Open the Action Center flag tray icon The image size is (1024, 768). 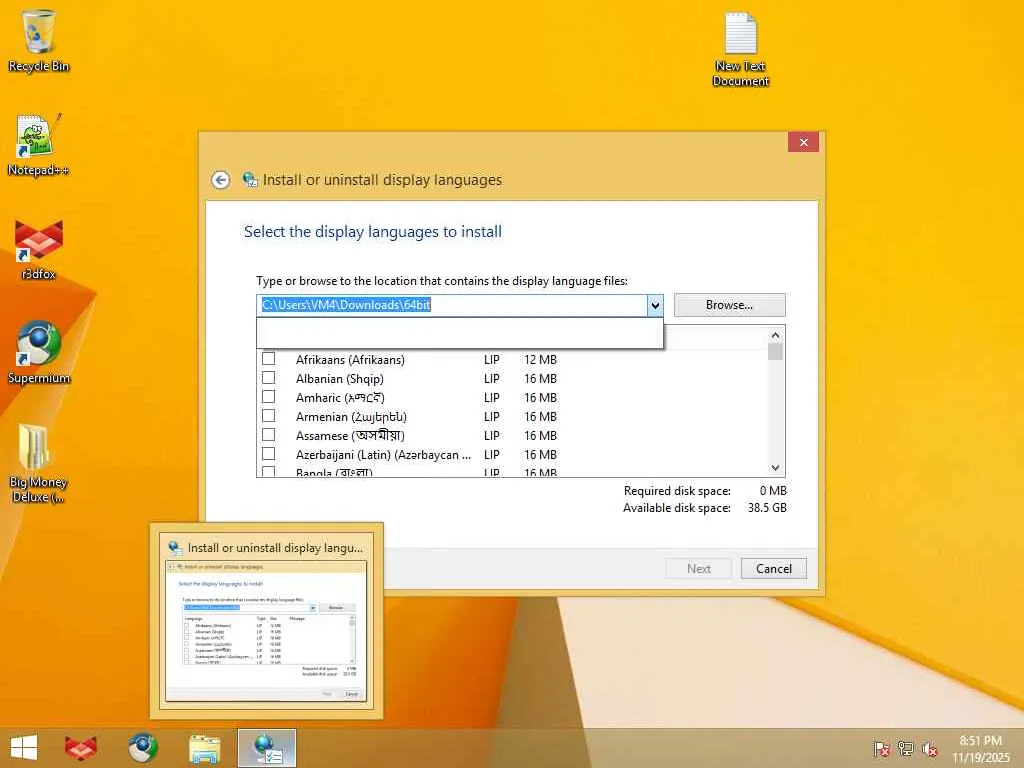[881, 749]
